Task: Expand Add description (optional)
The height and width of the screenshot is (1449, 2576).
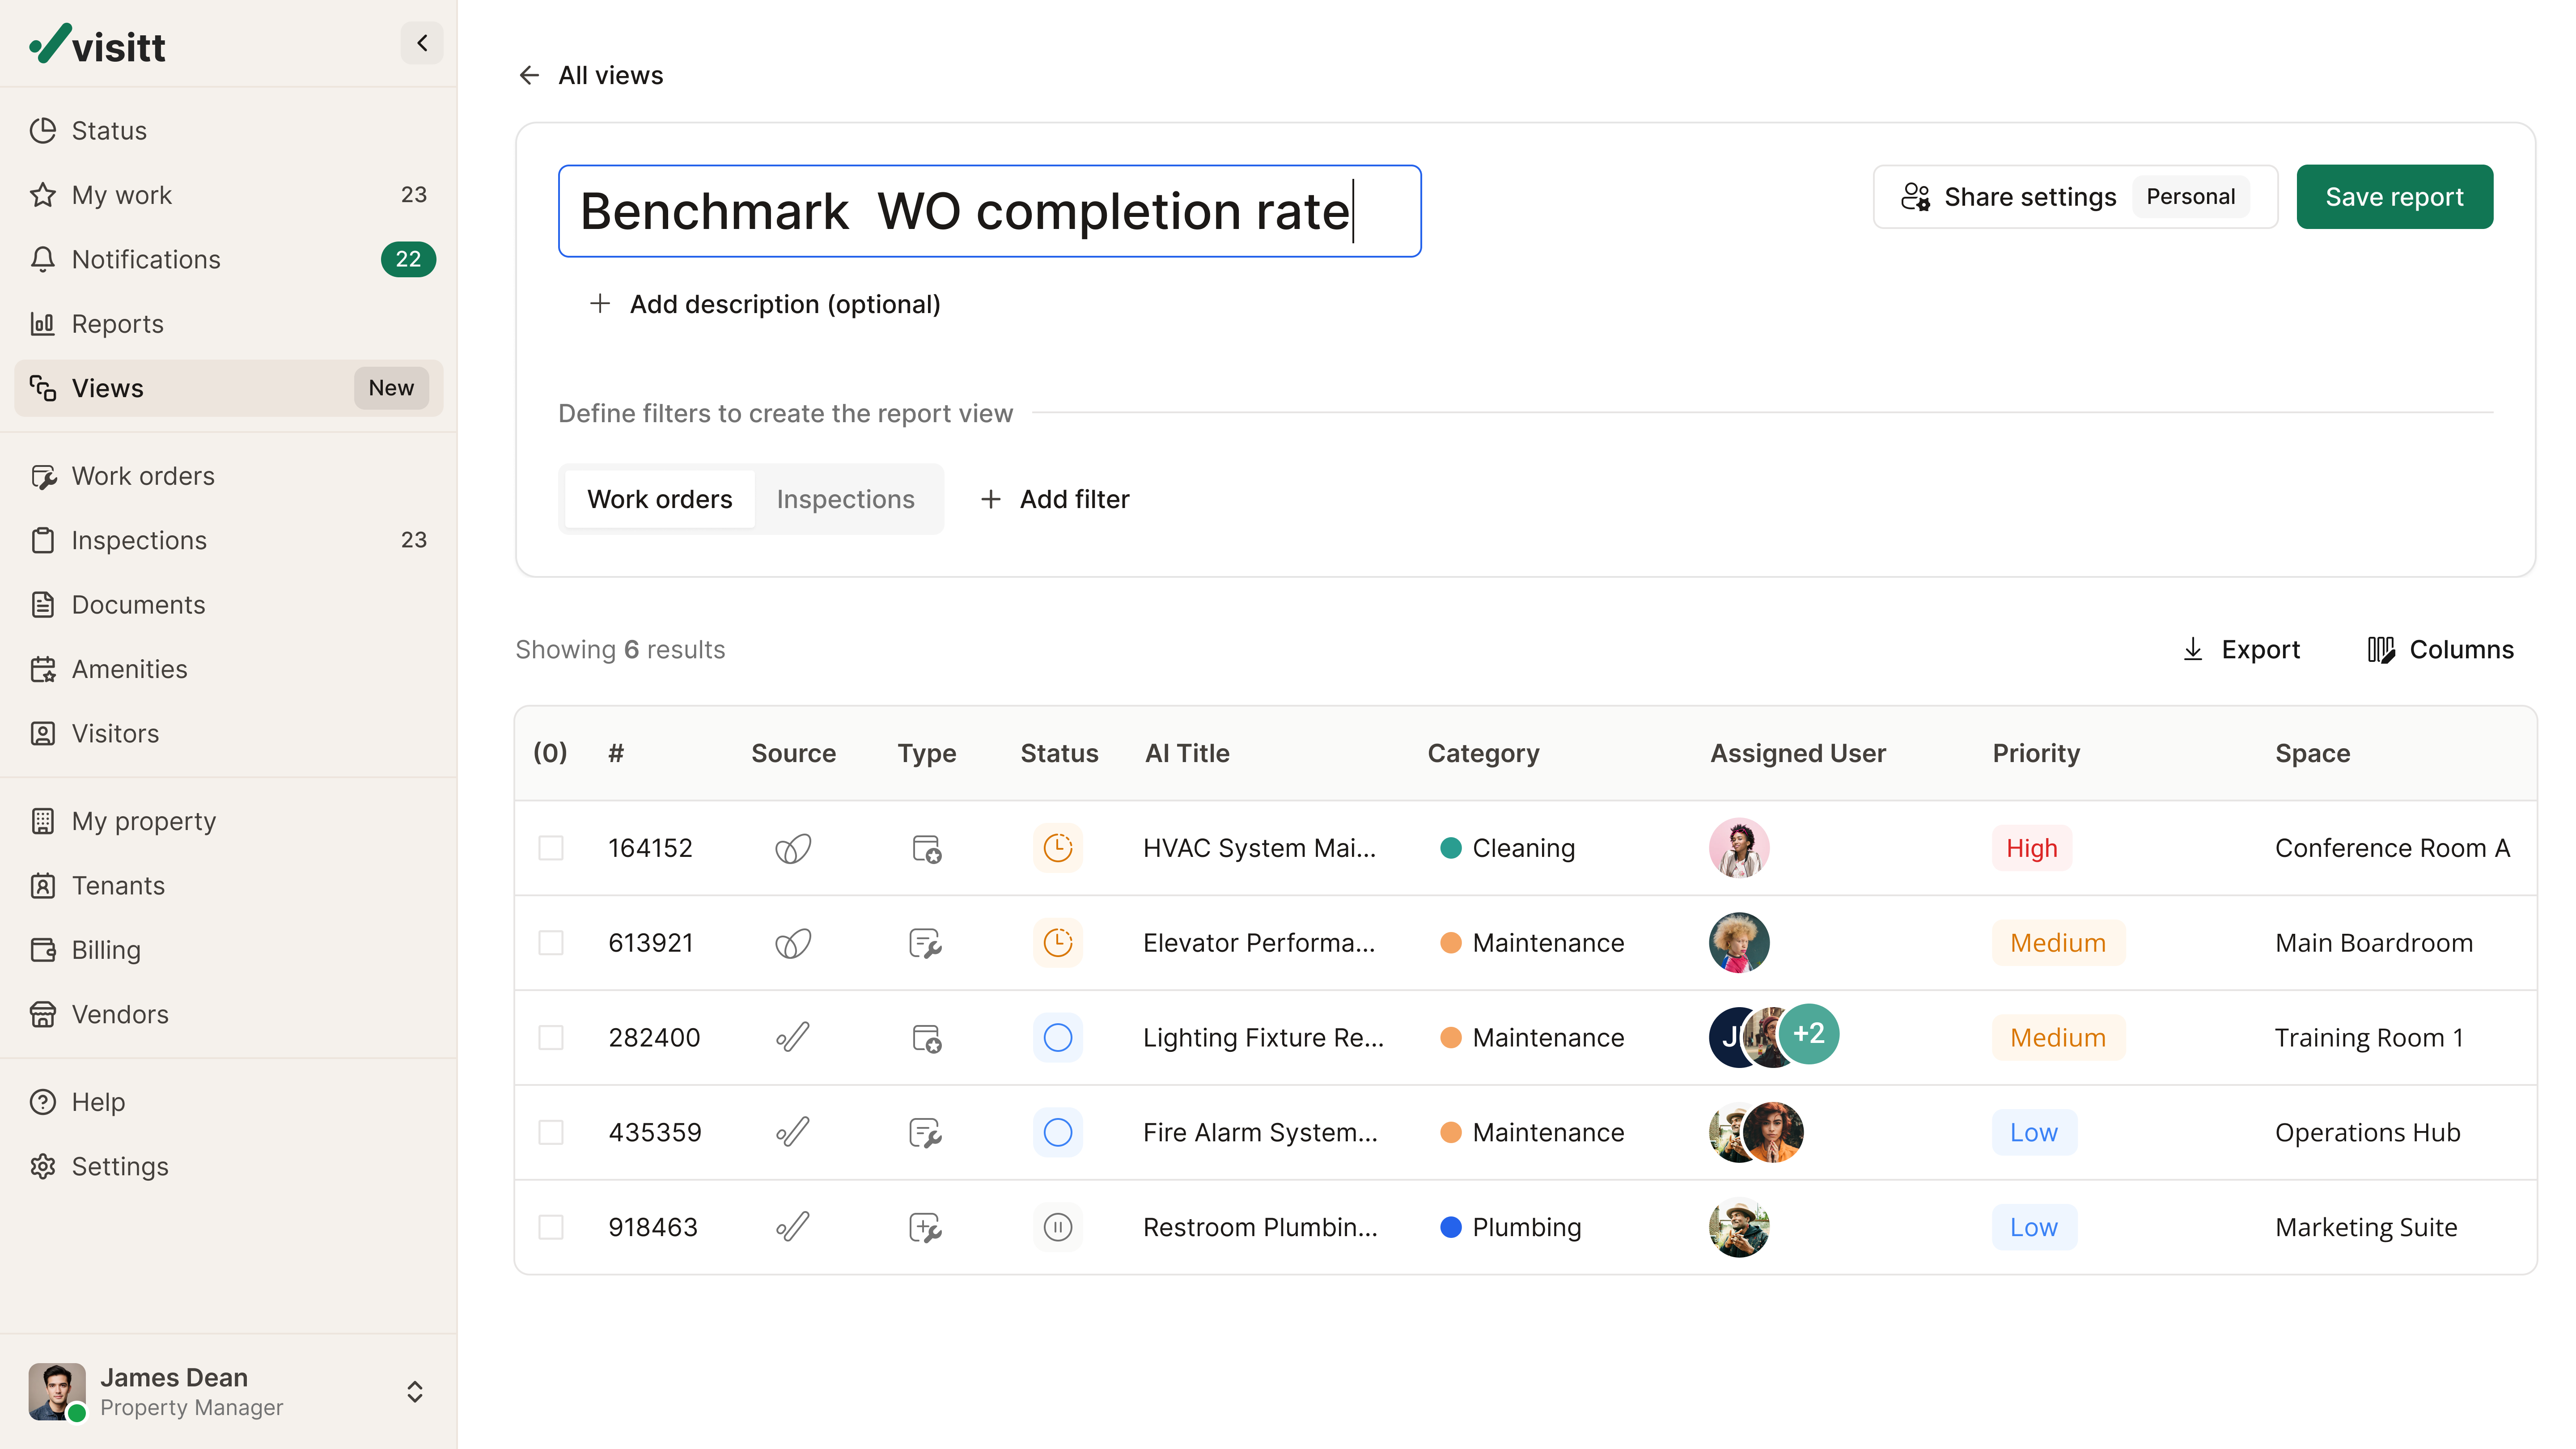Action: [x=765, y=304]
